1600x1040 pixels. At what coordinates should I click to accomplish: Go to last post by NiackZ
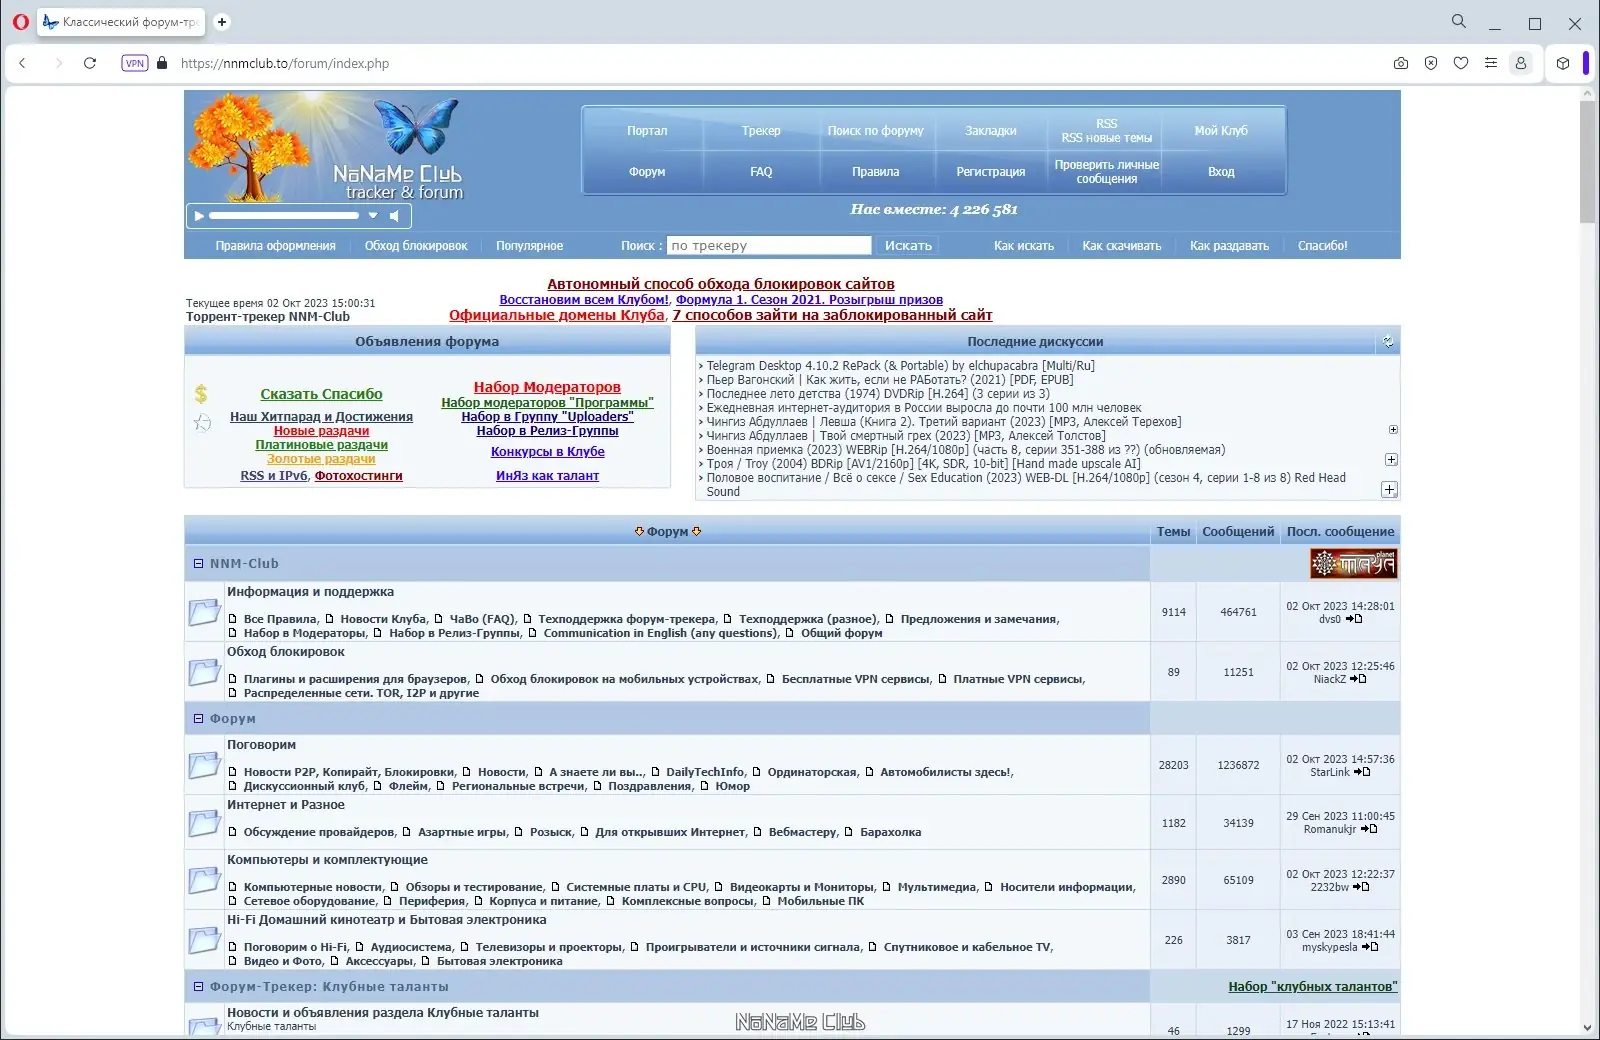tap(1358, 679)
